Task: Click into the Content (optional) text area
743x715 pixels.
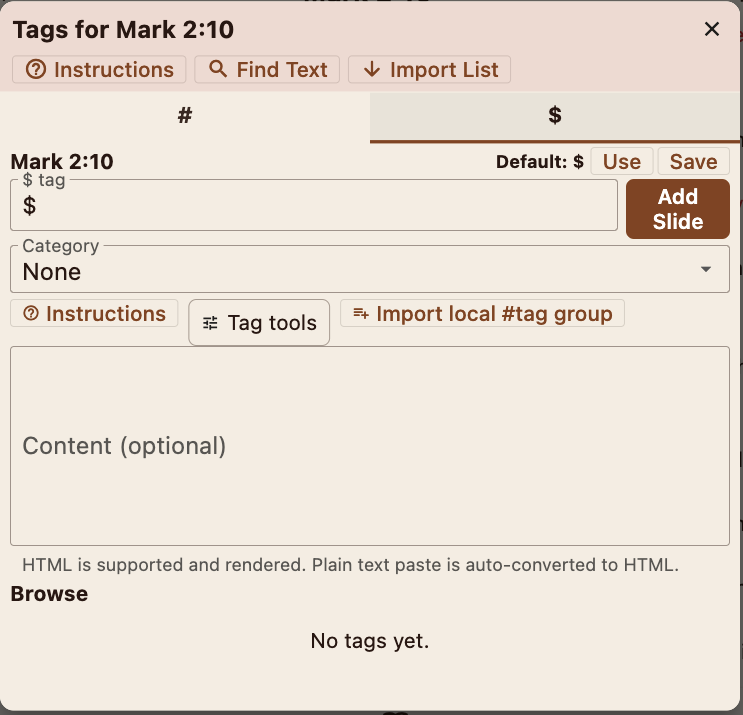Action: tap(370, 446)
